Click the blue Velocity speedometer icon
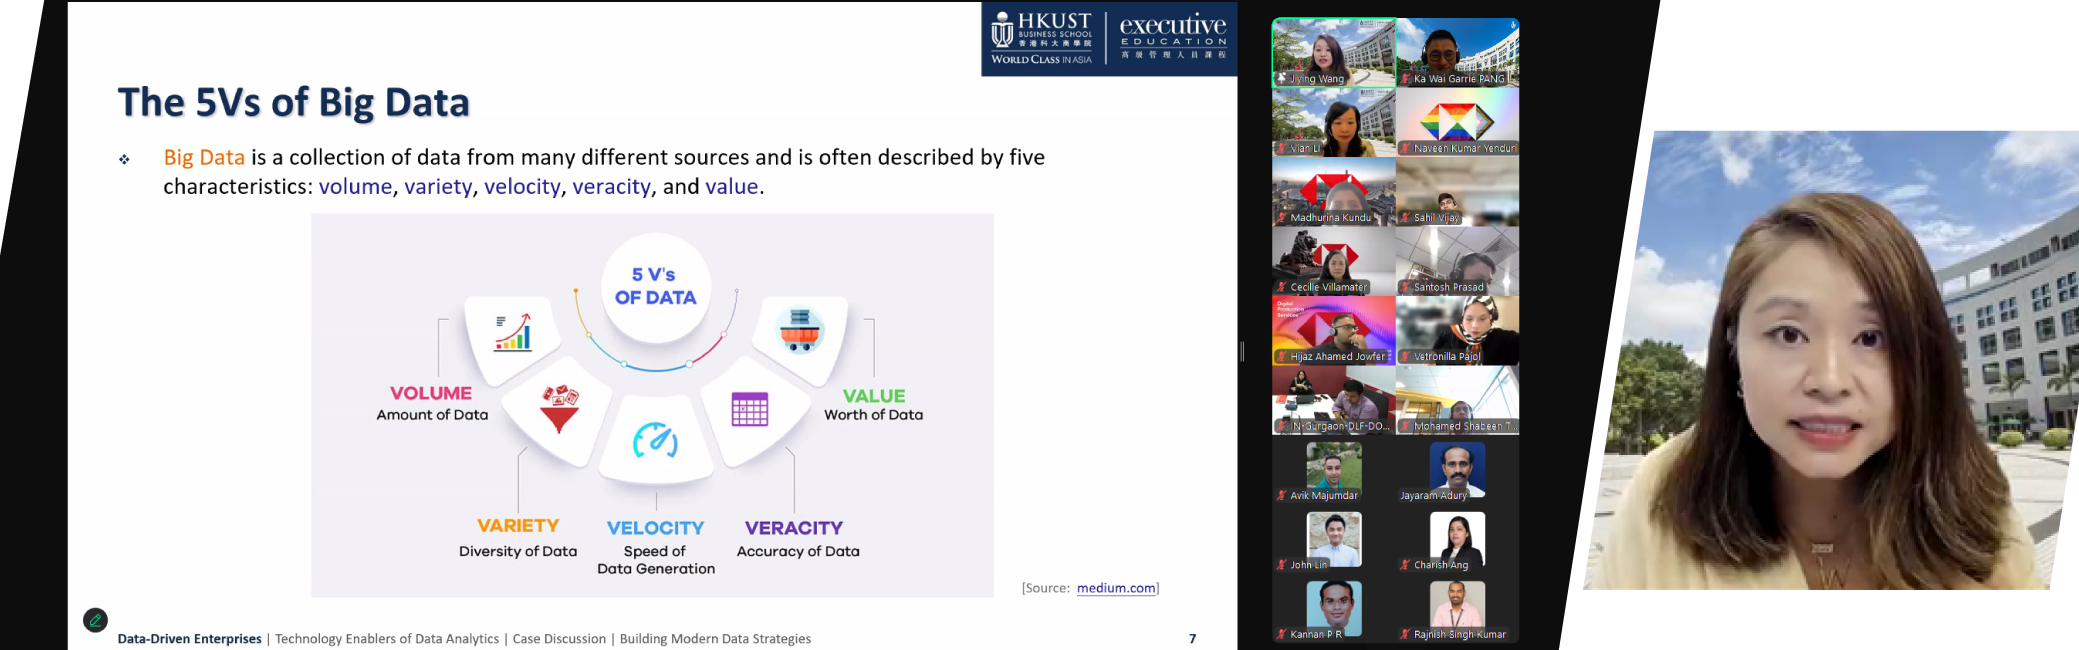The height and width of the screenshot is (650, 2079). [656, 440]
